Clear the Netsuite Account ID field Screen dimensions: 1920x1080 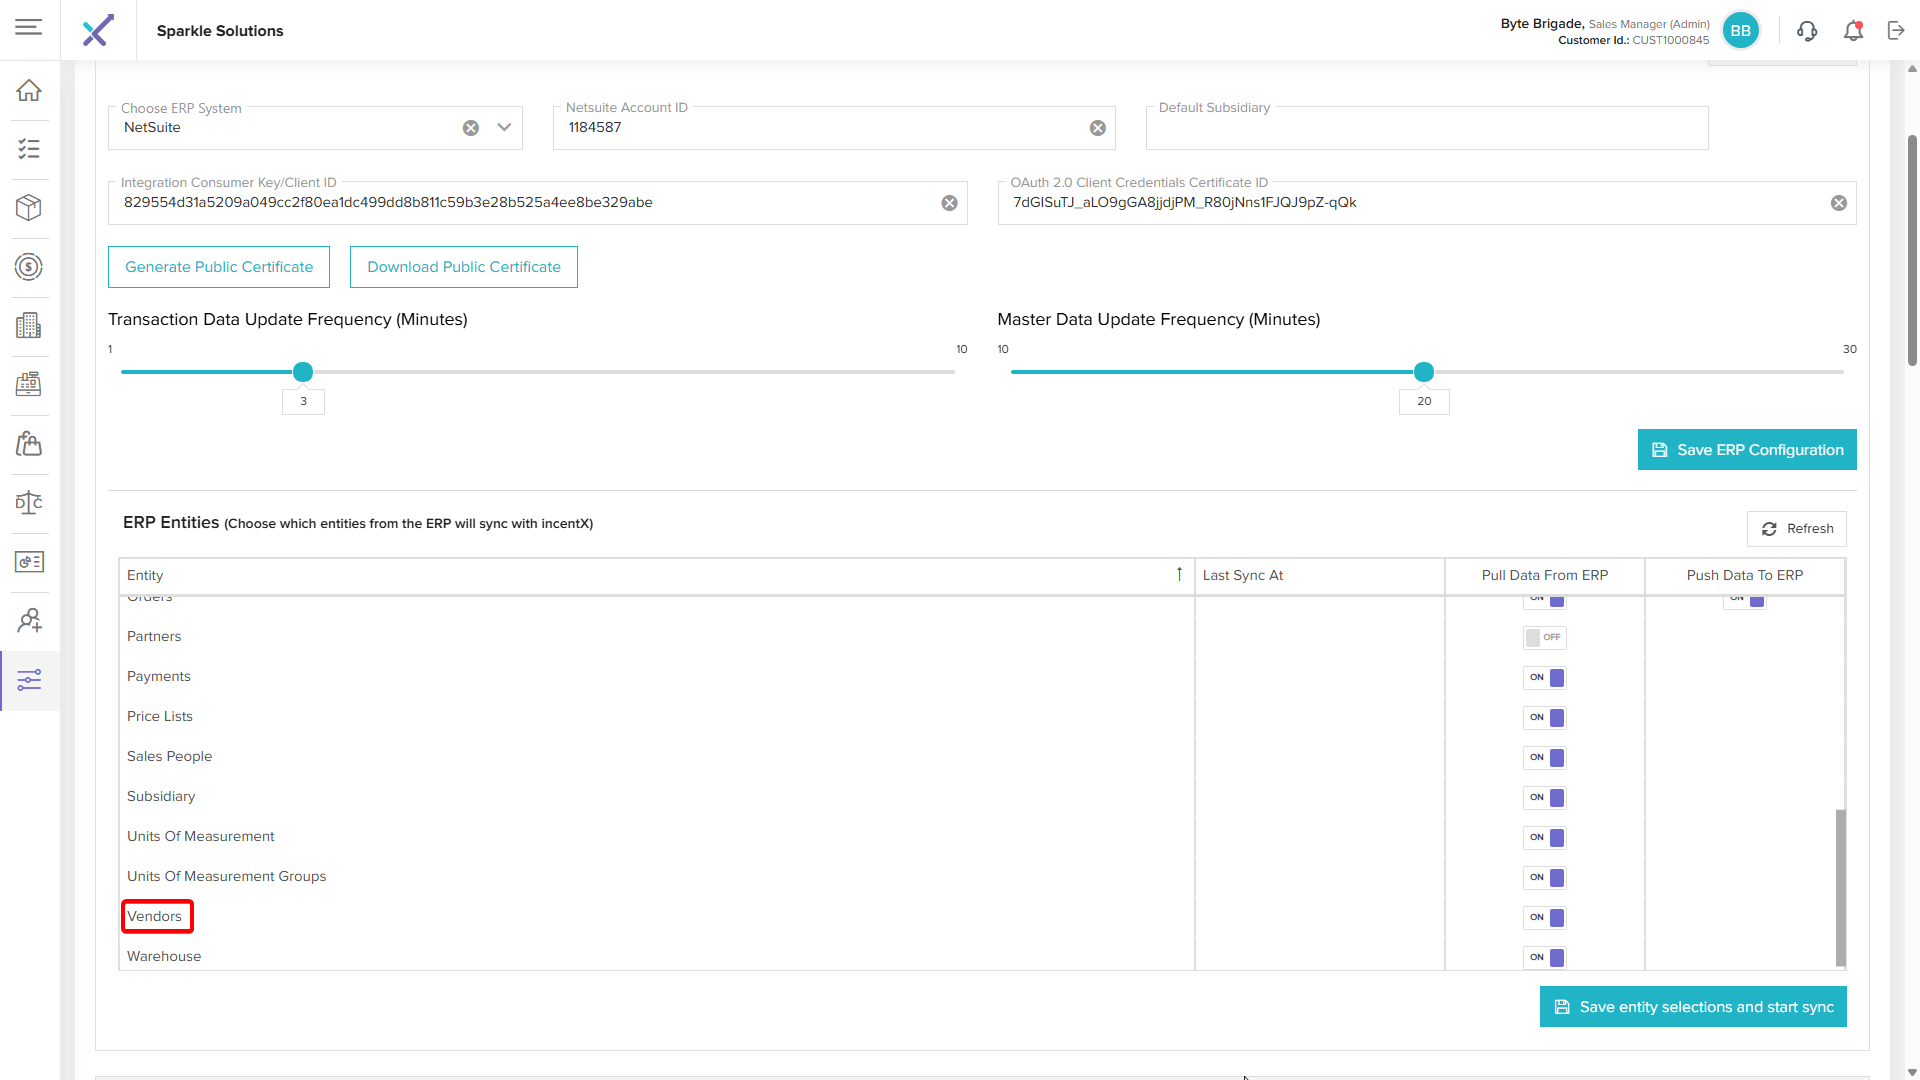tap(1098, 128)
